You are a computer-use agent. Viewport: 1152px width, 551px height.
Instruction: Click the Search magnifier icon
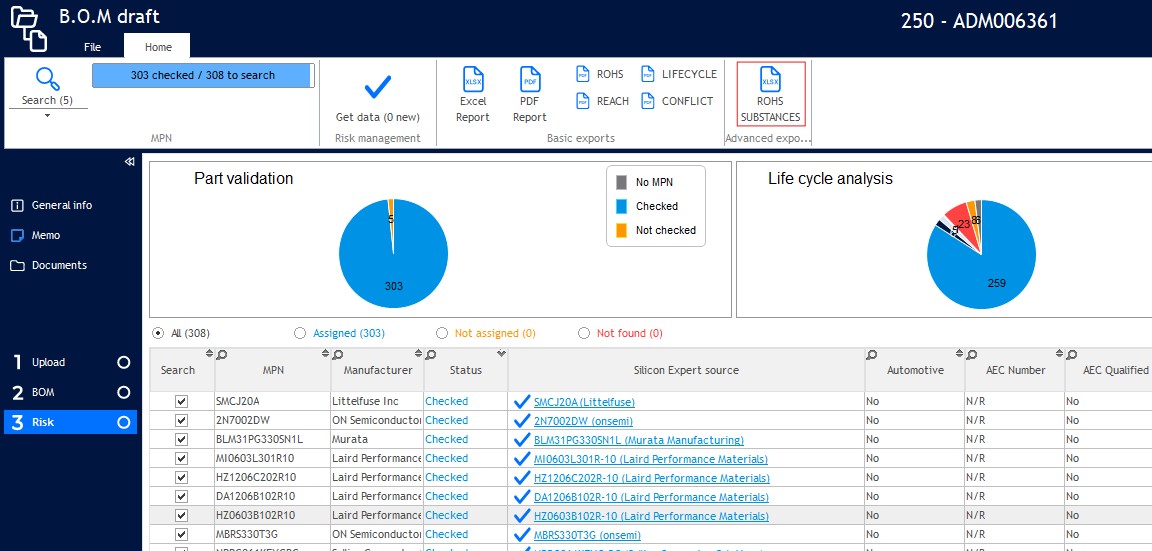point(48,79)
